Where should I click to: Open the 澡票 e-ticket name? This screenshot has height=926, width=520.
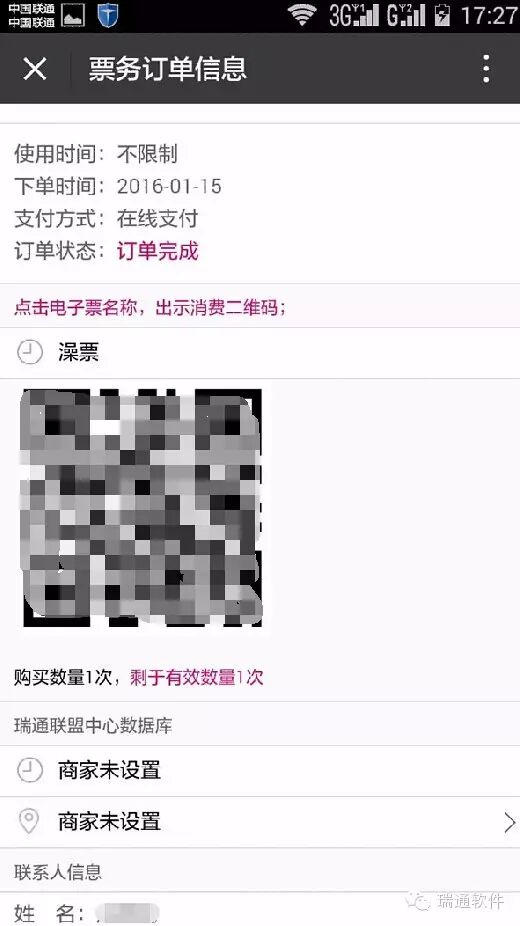(78, 353)
